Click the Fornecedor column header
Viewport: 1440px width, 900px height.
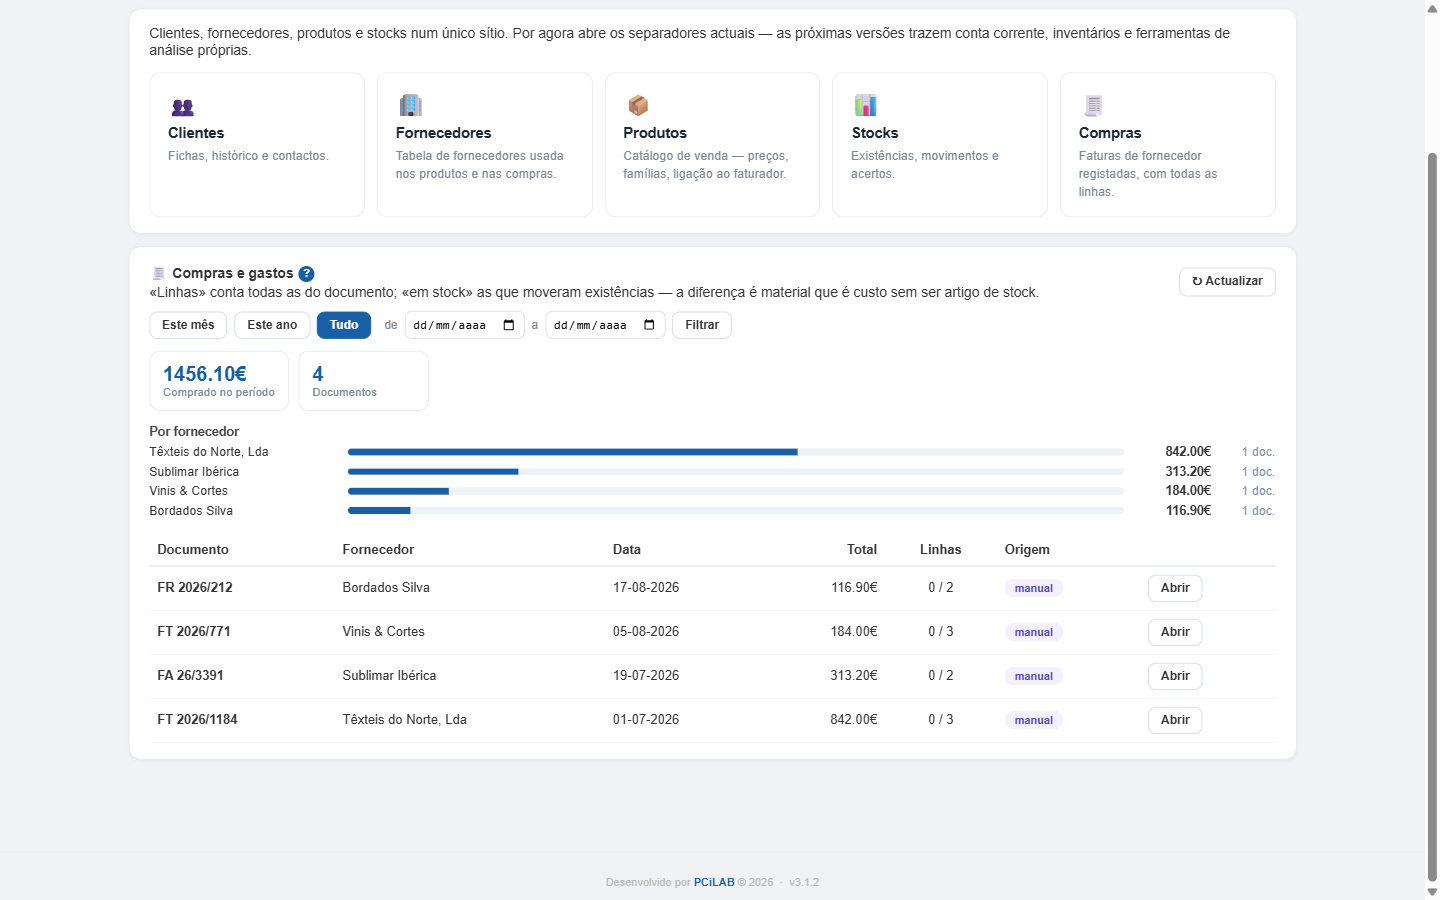tap(378, 550)
